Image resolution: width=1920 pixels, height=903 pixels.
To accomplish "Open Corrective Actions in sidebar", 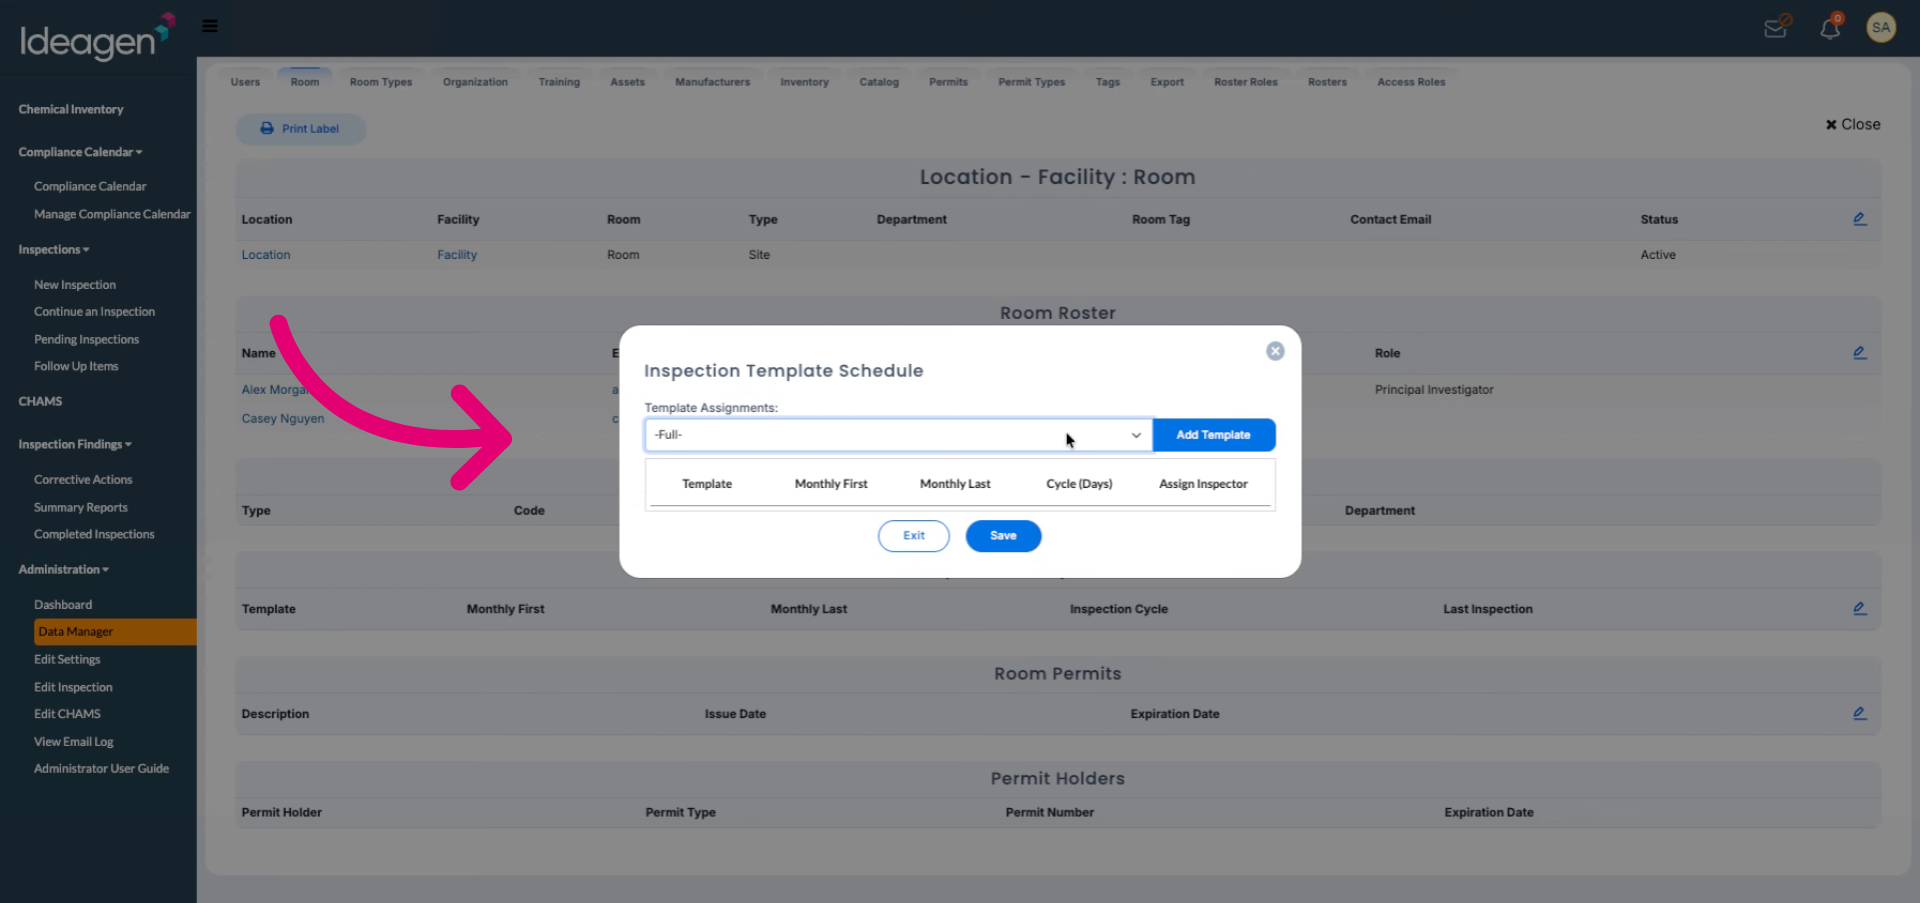I will click(x=83, y=480).
